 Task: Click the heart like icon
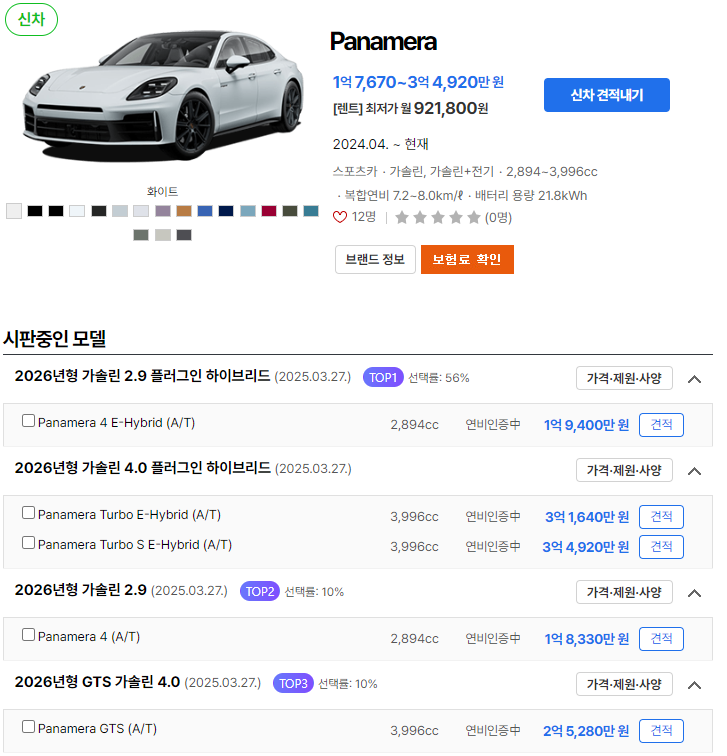pyautogui.click(x=340, y=217)
